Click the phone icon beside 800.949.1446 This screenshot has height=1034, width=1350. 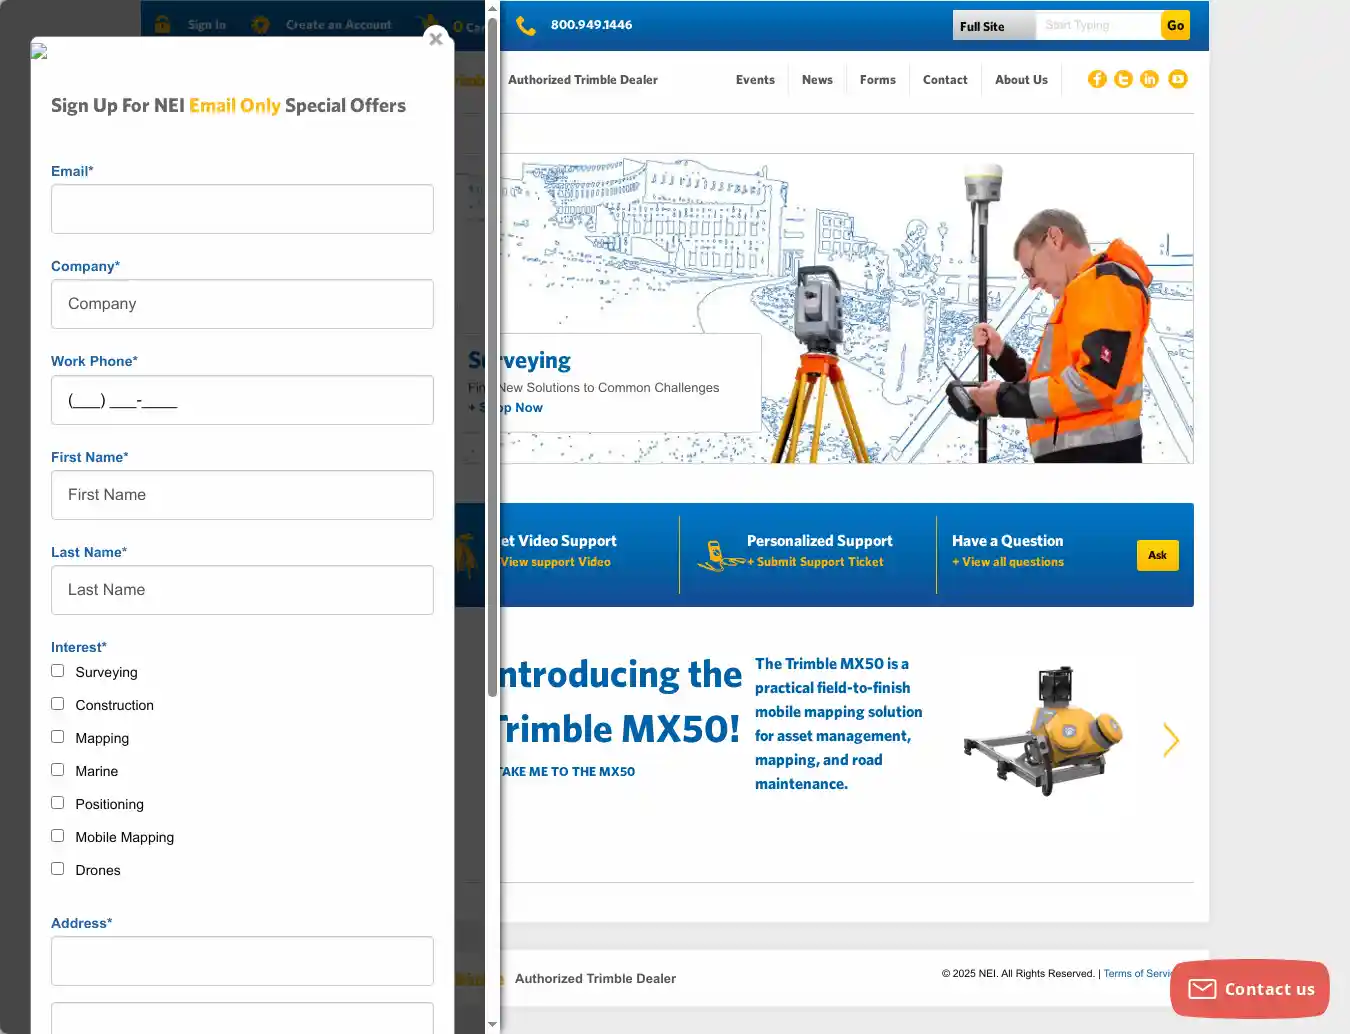coord(526,25)
